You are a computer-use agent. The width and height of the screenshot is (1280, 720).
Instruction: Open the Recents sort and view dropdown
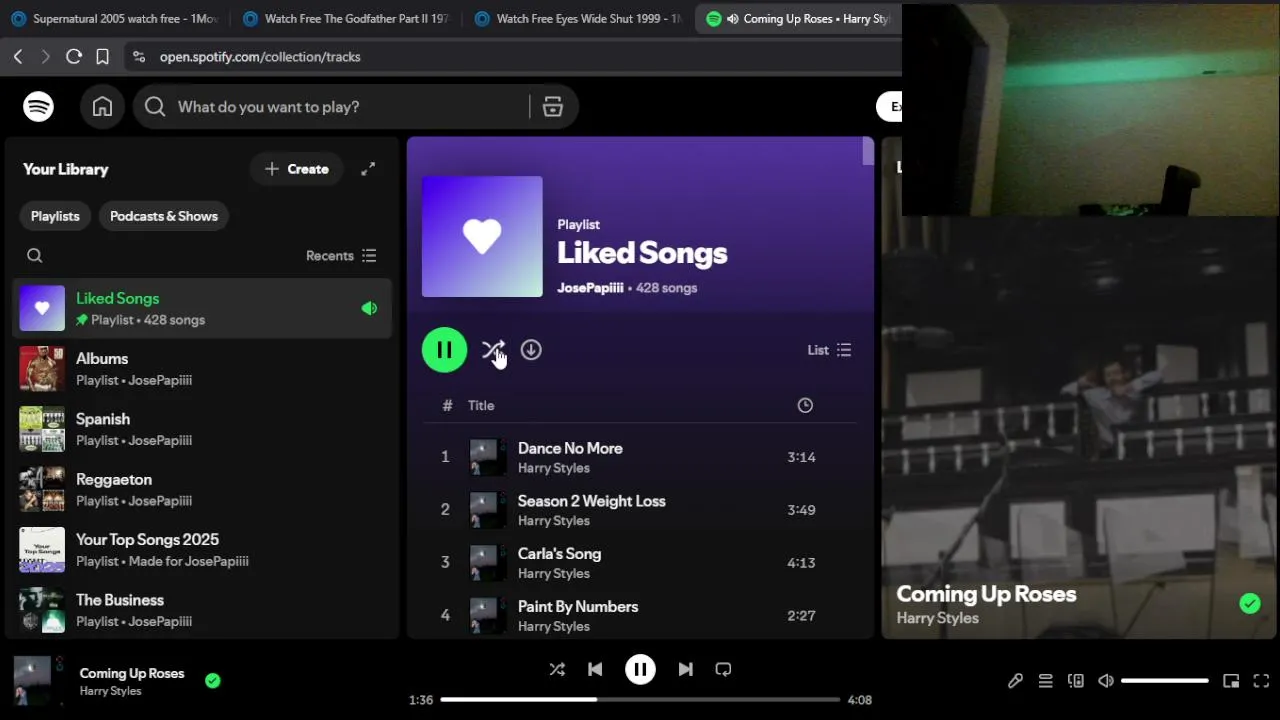pyautogui.click(x=341, y=256)
